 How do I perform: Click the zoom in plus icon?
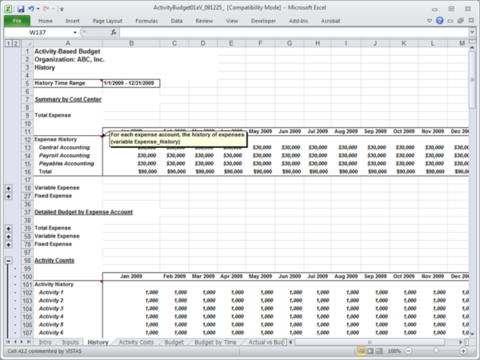463,351
